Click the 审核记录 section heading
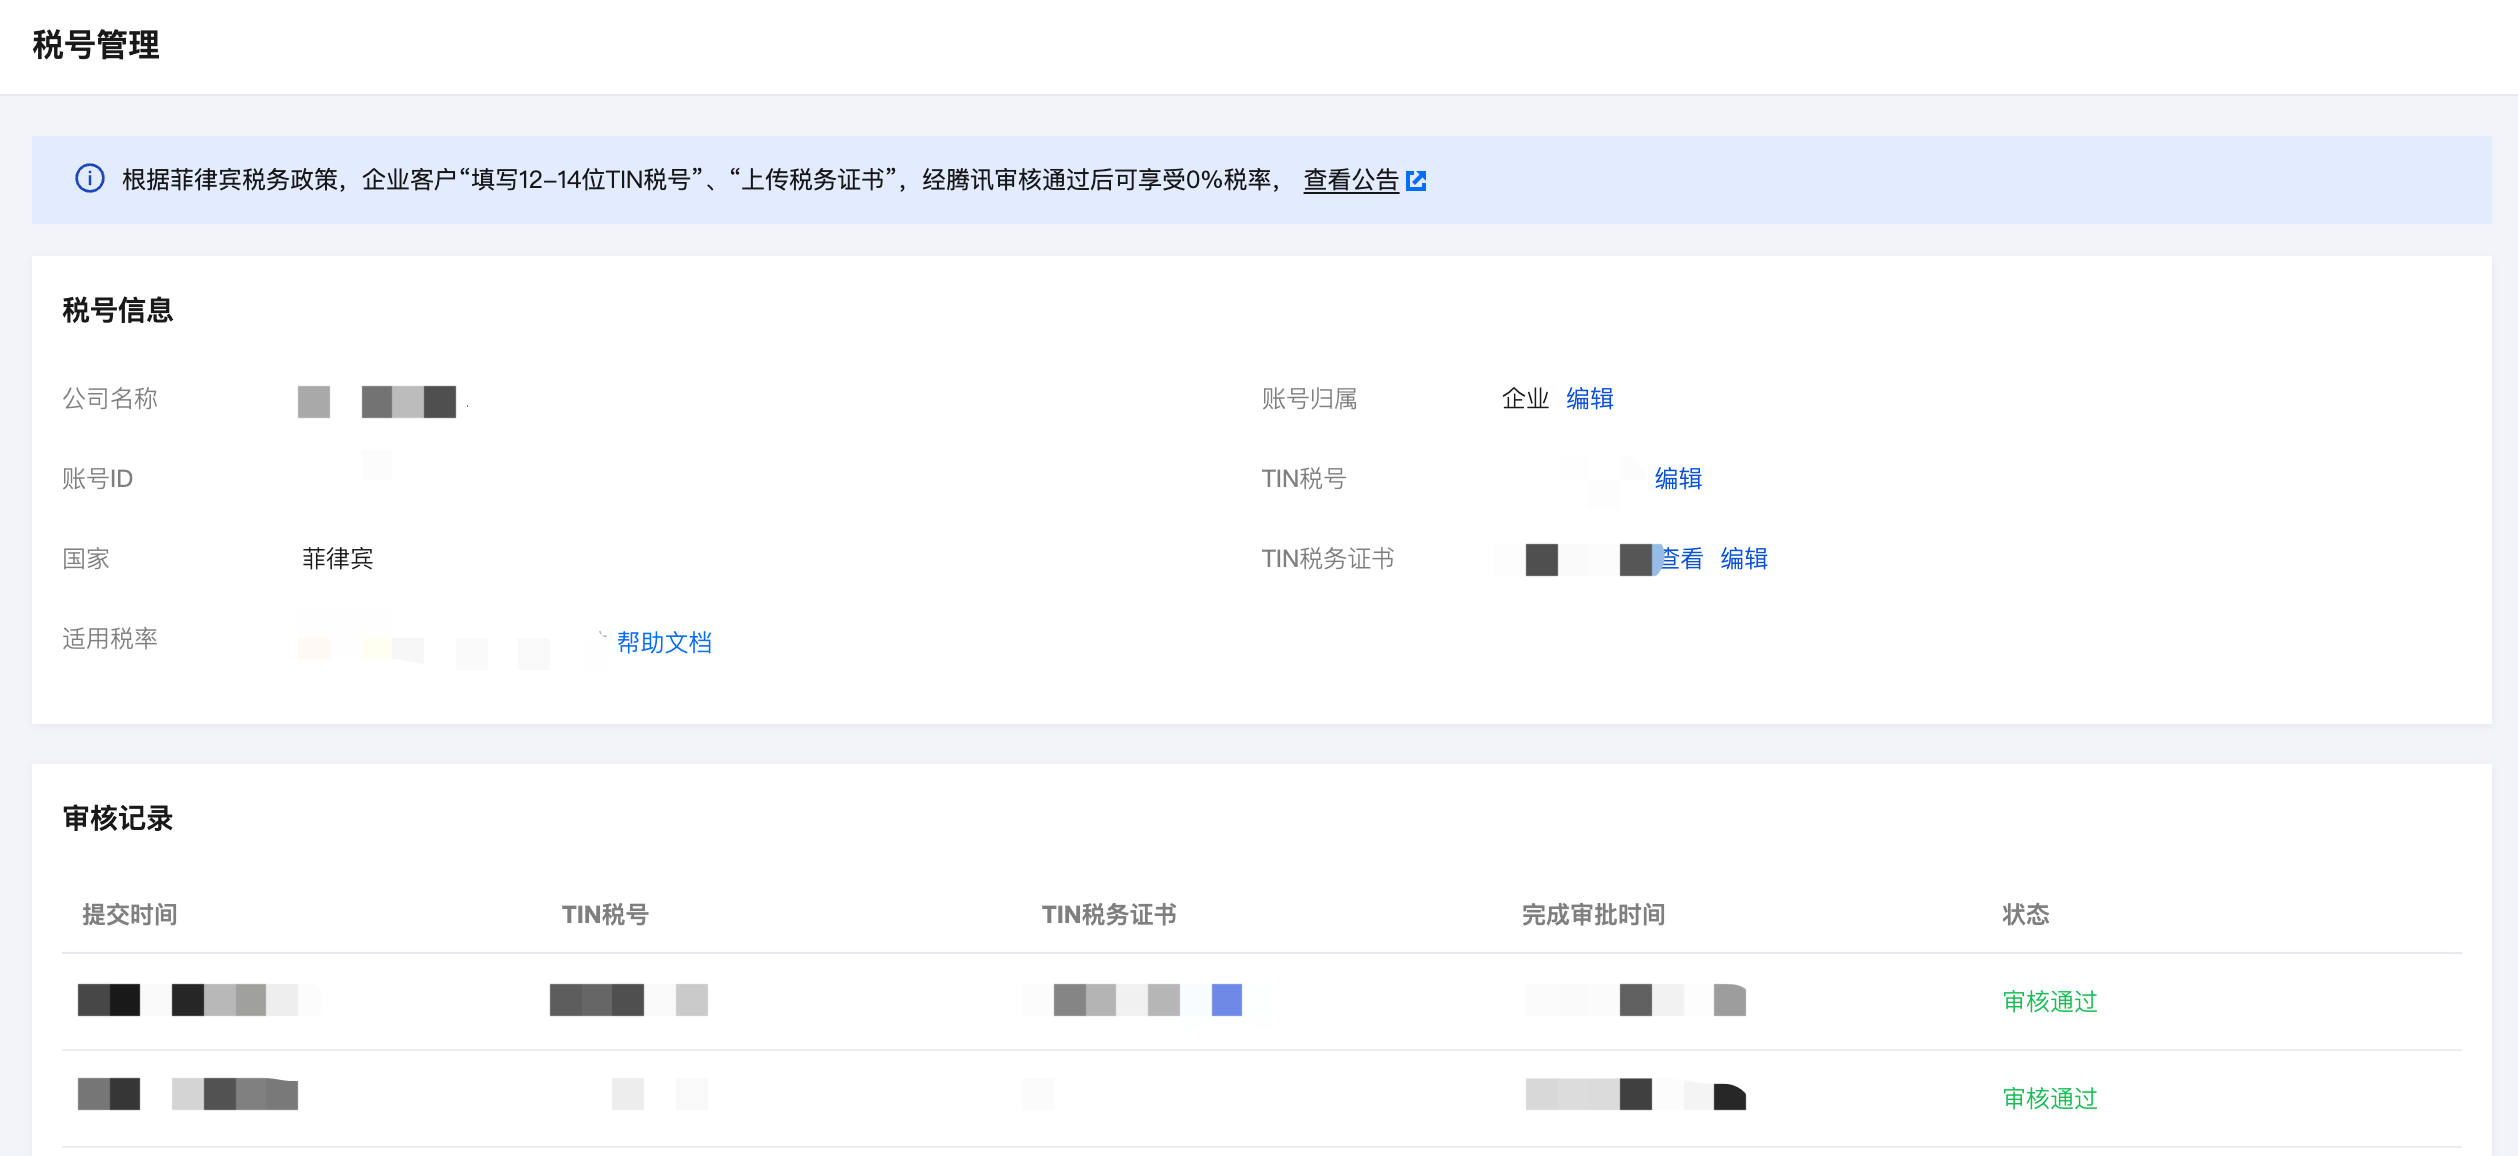 pyautogui.click(x=118, y=818)
